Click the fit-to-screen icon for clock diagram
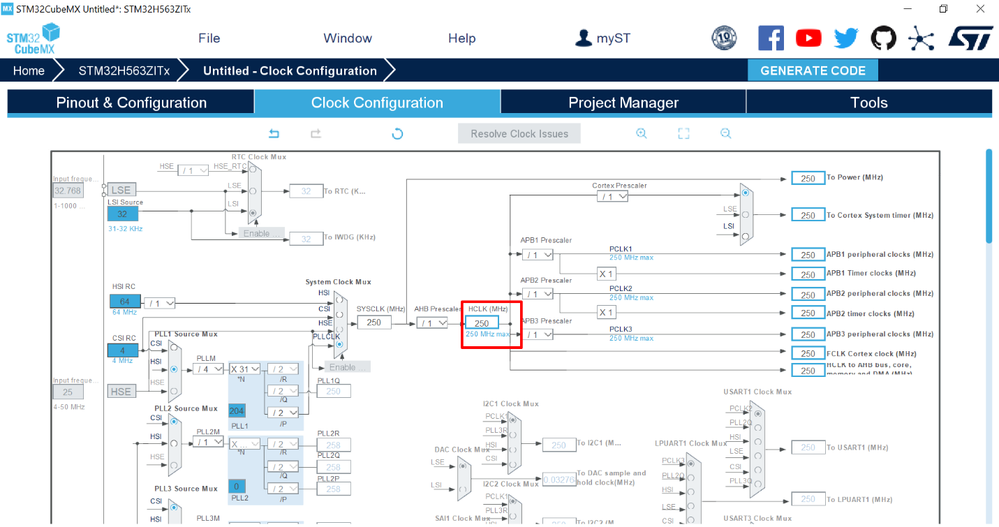Viewport: 999px width, 527px height. click(x=684, y=133)
